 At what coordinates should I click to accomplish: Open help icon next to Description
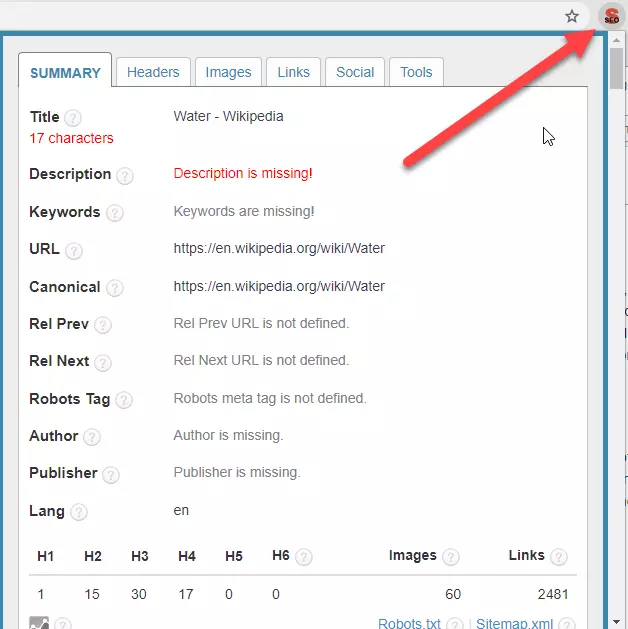click(125, 176)
